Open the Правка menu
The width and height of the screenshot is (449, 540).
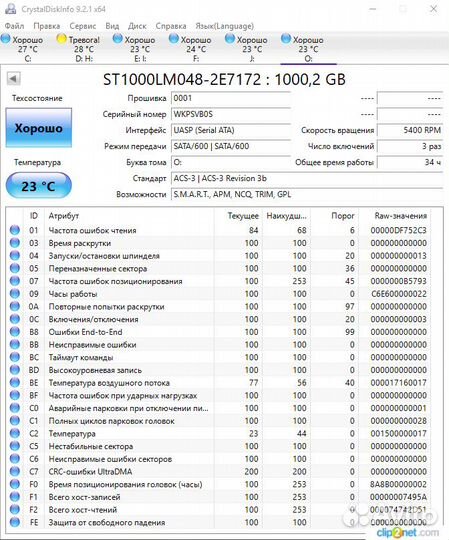point(46,26)
